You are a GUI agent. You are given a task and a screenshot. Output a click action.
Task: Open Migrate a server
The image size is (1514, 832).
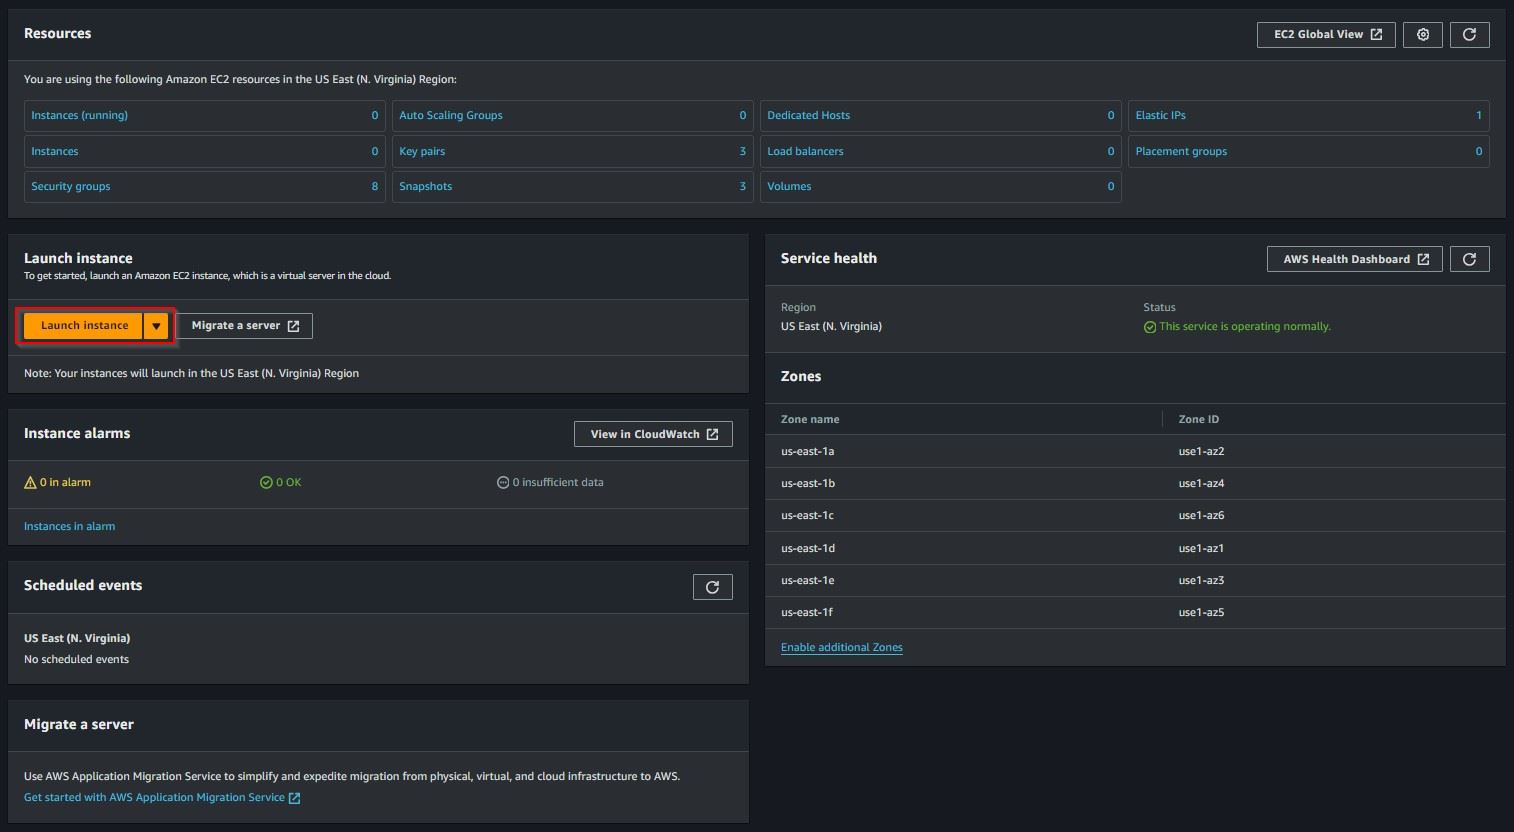(x=245, y=326)
